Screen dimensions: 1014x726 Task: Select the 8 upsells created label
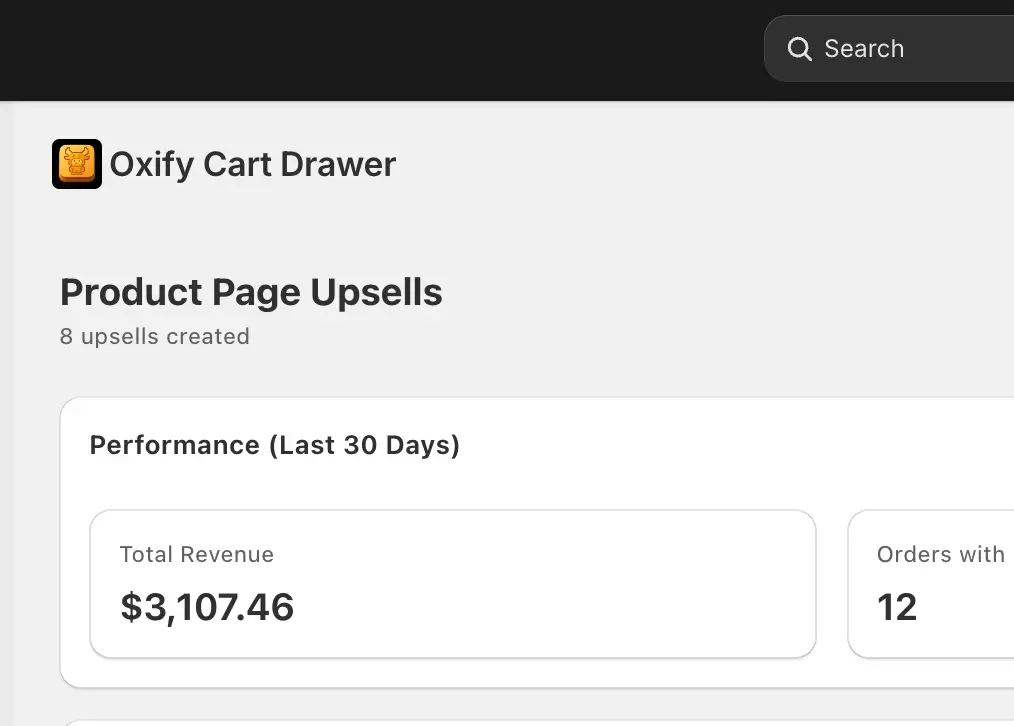click(155, 337)
